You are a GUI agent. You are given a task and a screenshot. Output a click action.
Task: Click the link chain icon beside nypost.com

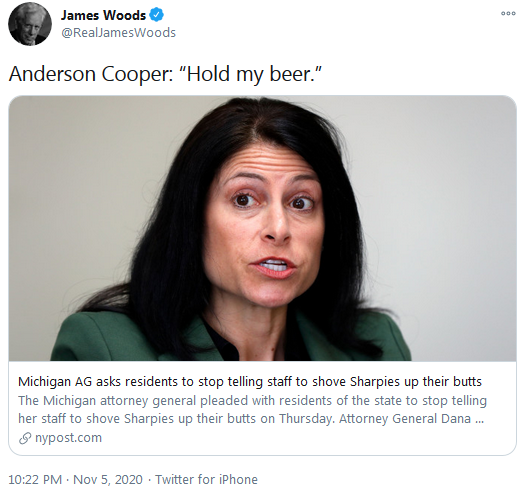coord(25,438)
